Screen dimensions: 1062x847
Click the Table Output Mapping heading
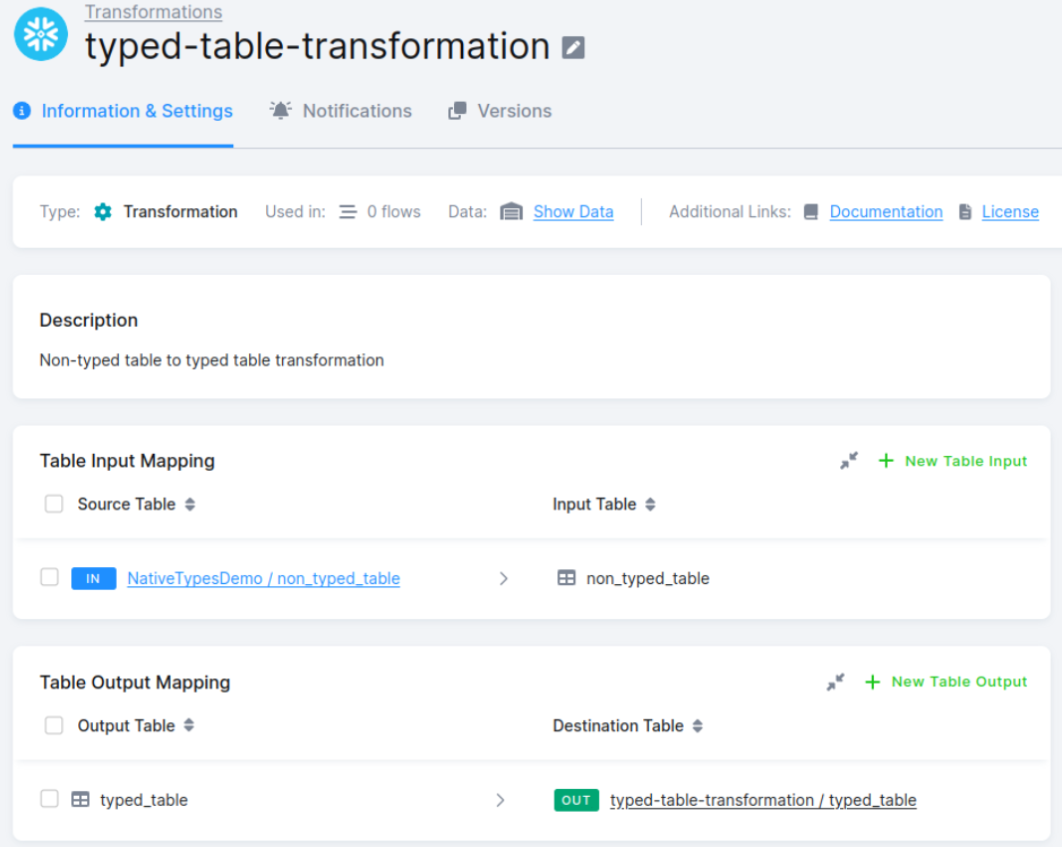[x=135, y=682]
